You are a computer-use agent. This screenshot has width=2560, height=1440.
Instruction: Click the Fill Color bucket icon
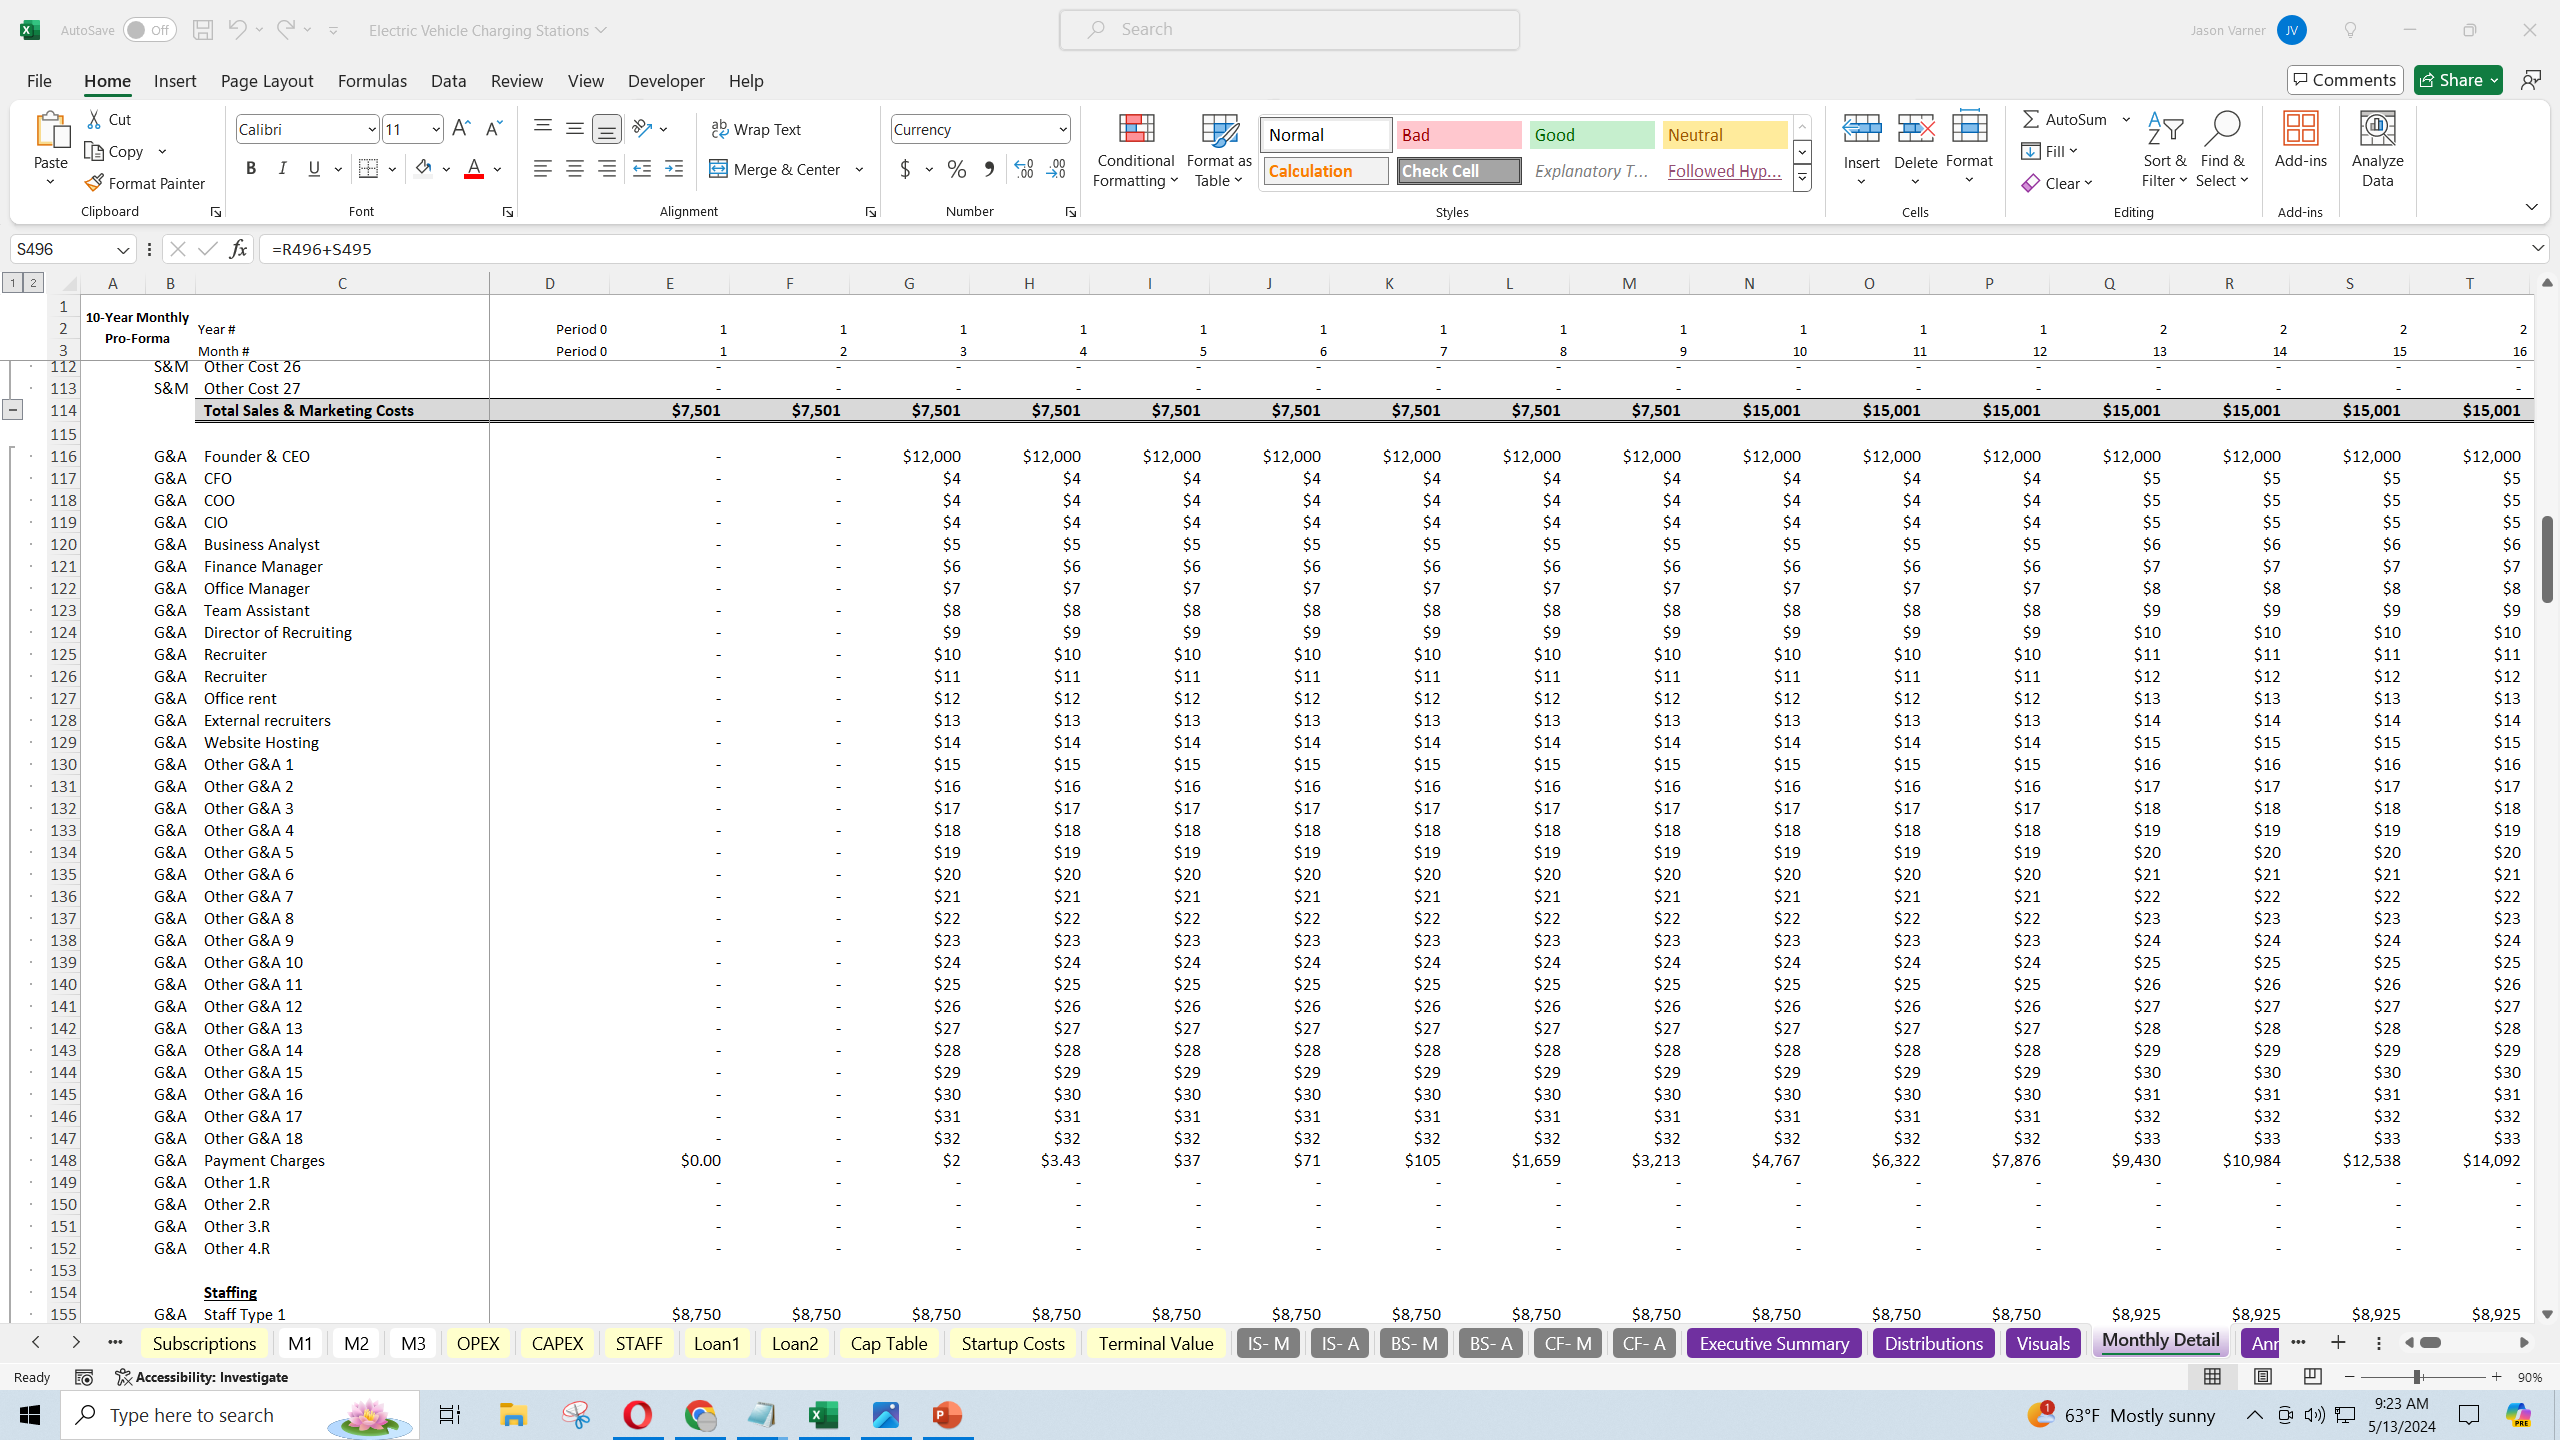pyautogui.click(x=423, y=169)
